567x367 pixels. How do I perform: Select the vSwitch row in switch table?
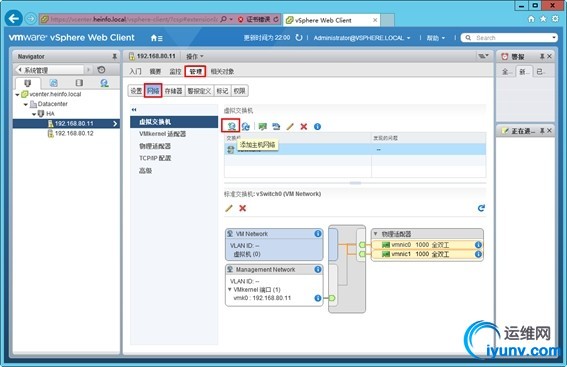[x=355, y=149]
